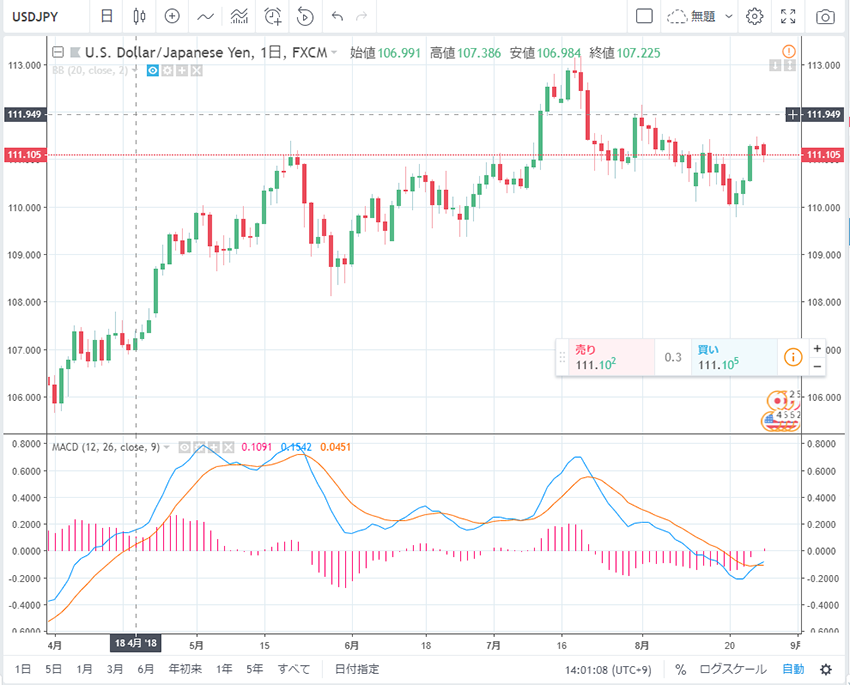Click the flag icon beside U.S. Dollar title
This screenshot has height=685, width=850.
click(75, 53)
